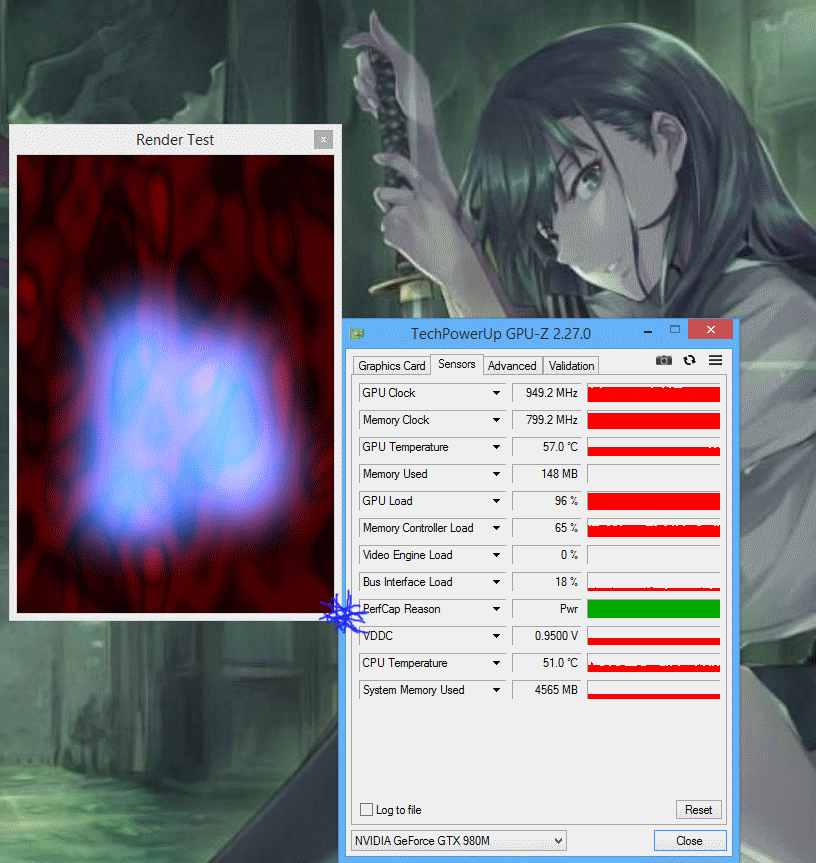Select GPU from NVIDIA GeForce GTX 980M combo
816x863 pixels.
tap(459, 840)
